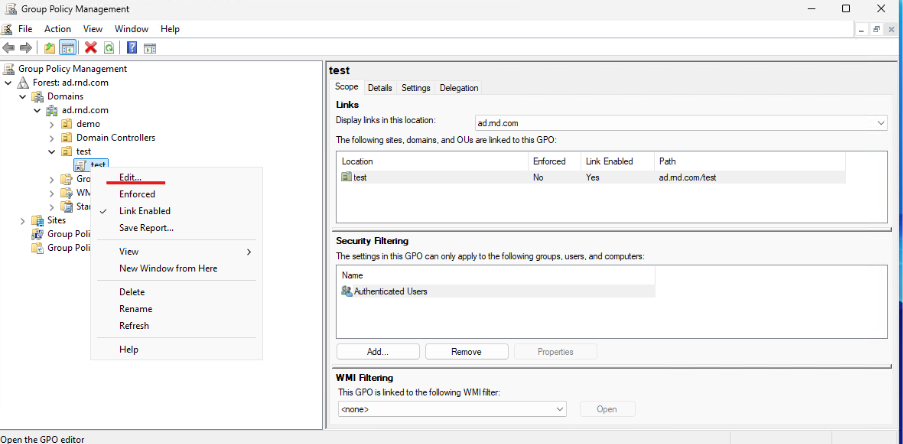Open the blue Help toolbar icon
Viewport: 903px width, 444px height.
(132, 47)
